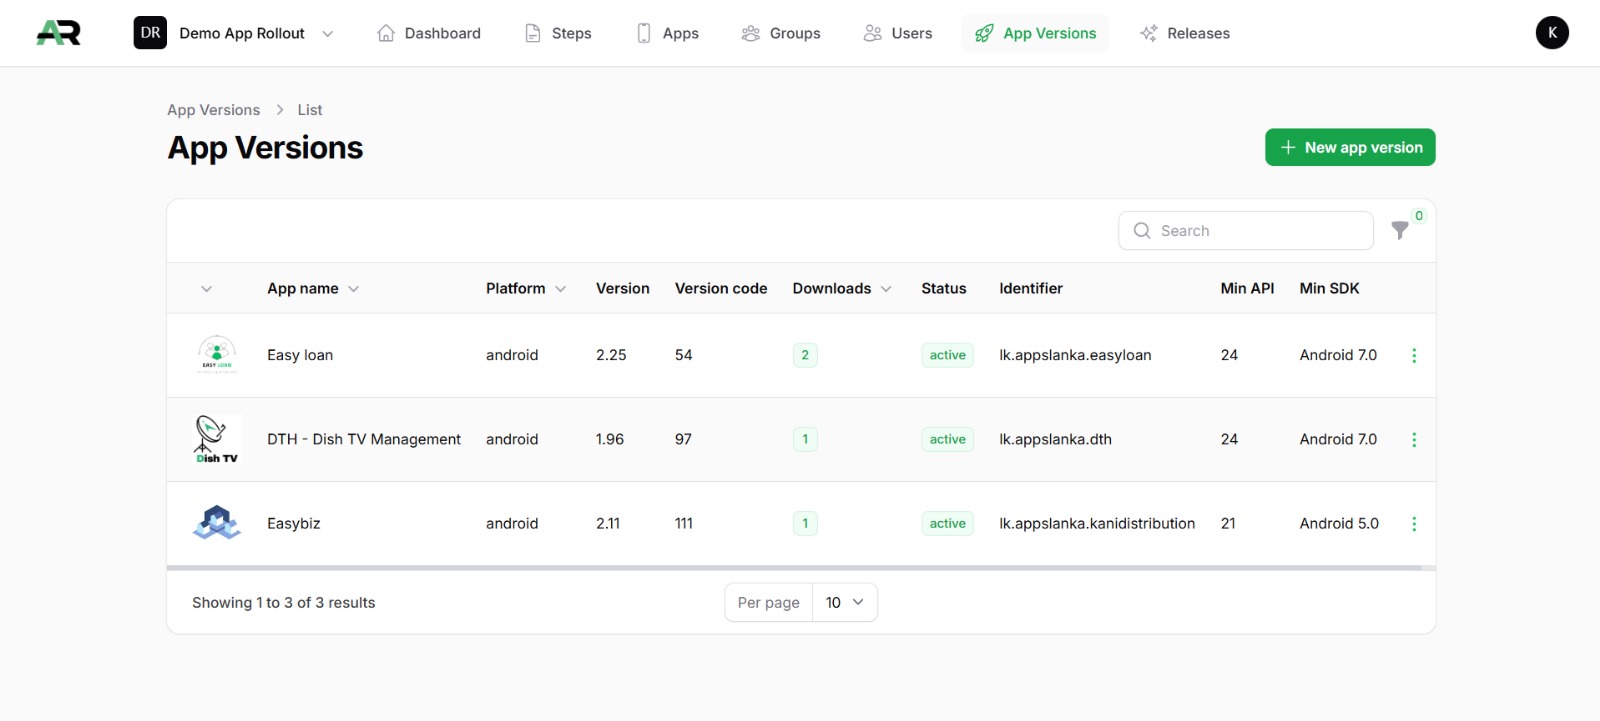Open the filter funnel icon
This screenshot has width=1600, height=721.
coord(1400,231)
